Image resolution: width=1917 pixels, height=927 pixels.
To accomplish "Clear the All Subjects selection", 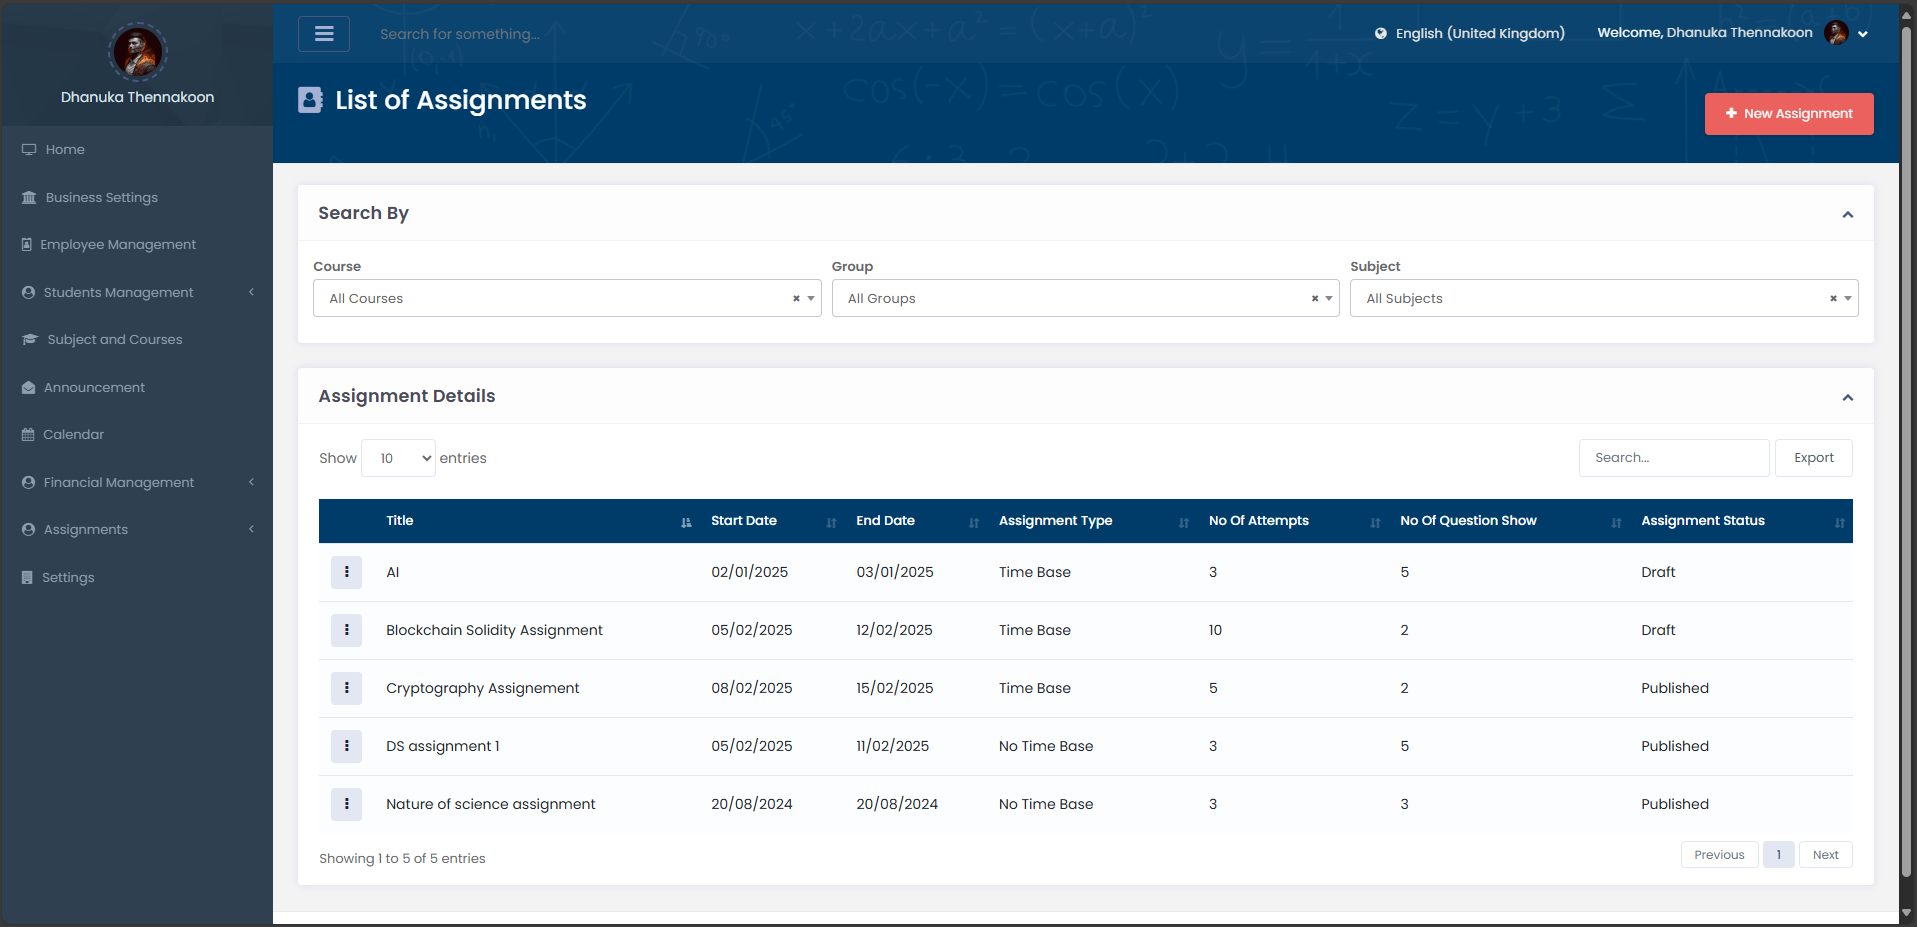I will pyautogui.click(x=1833, y=298).
